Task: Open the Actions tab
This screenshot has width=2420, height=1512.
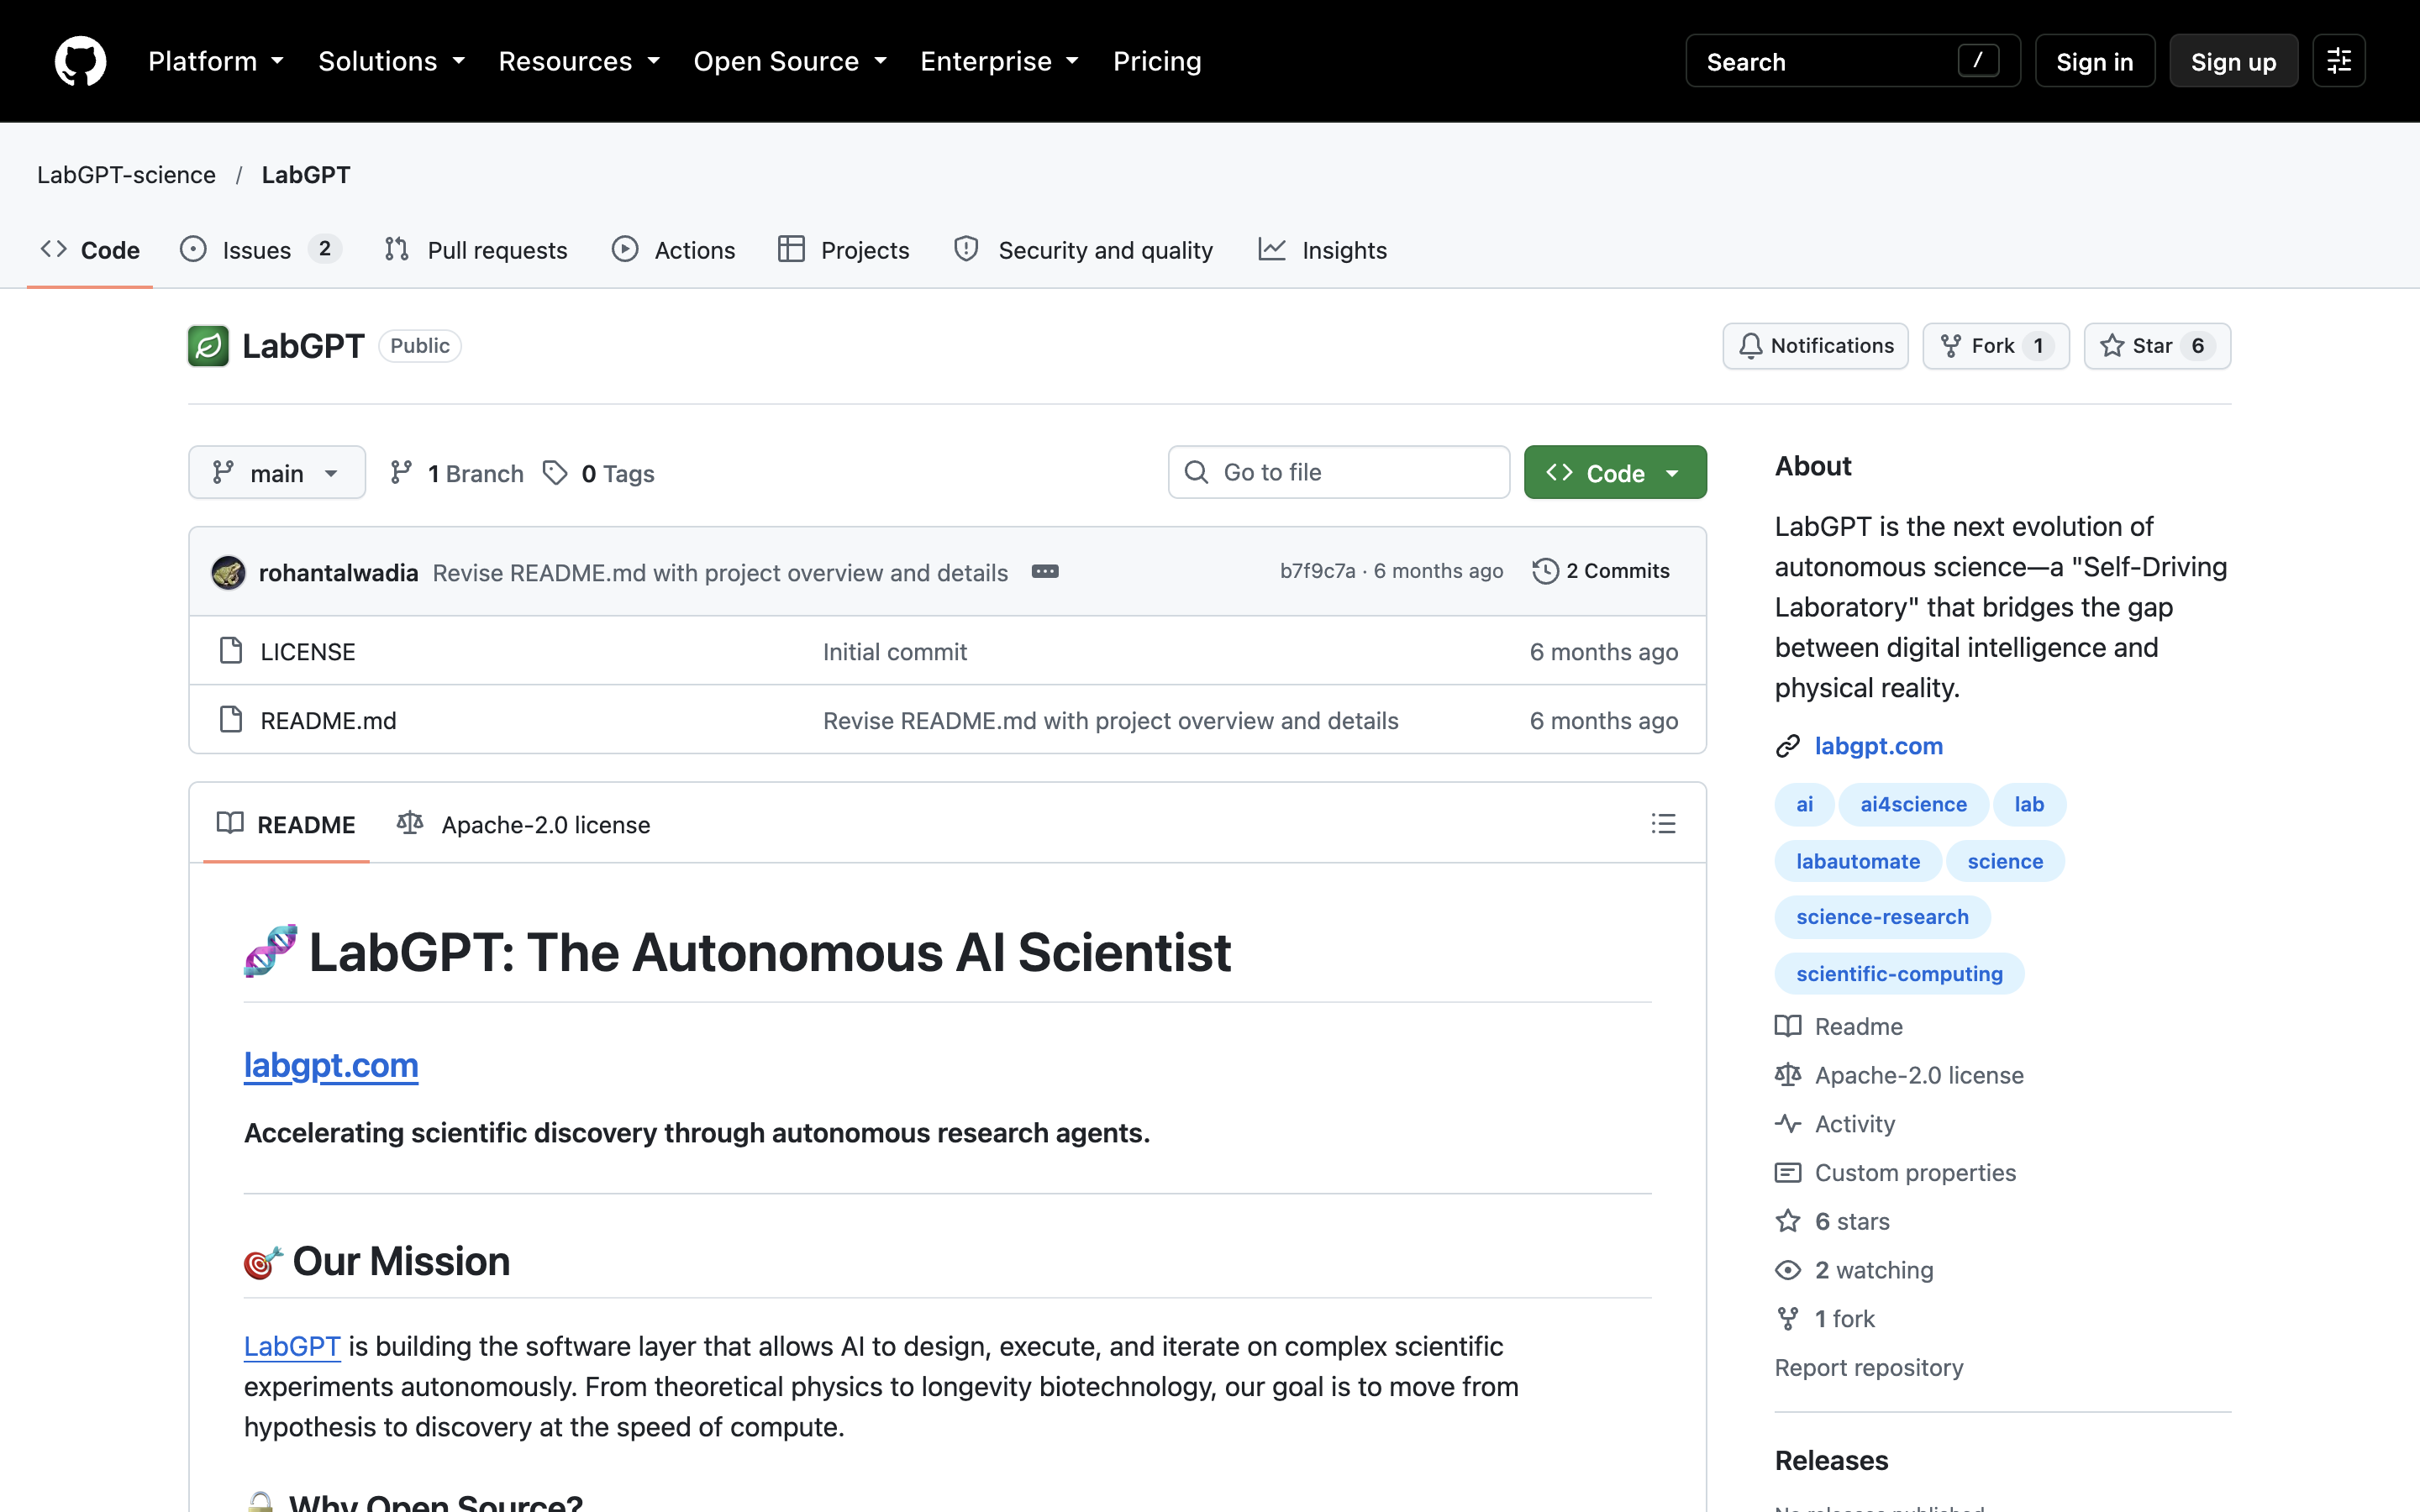Action: [673, 250]
